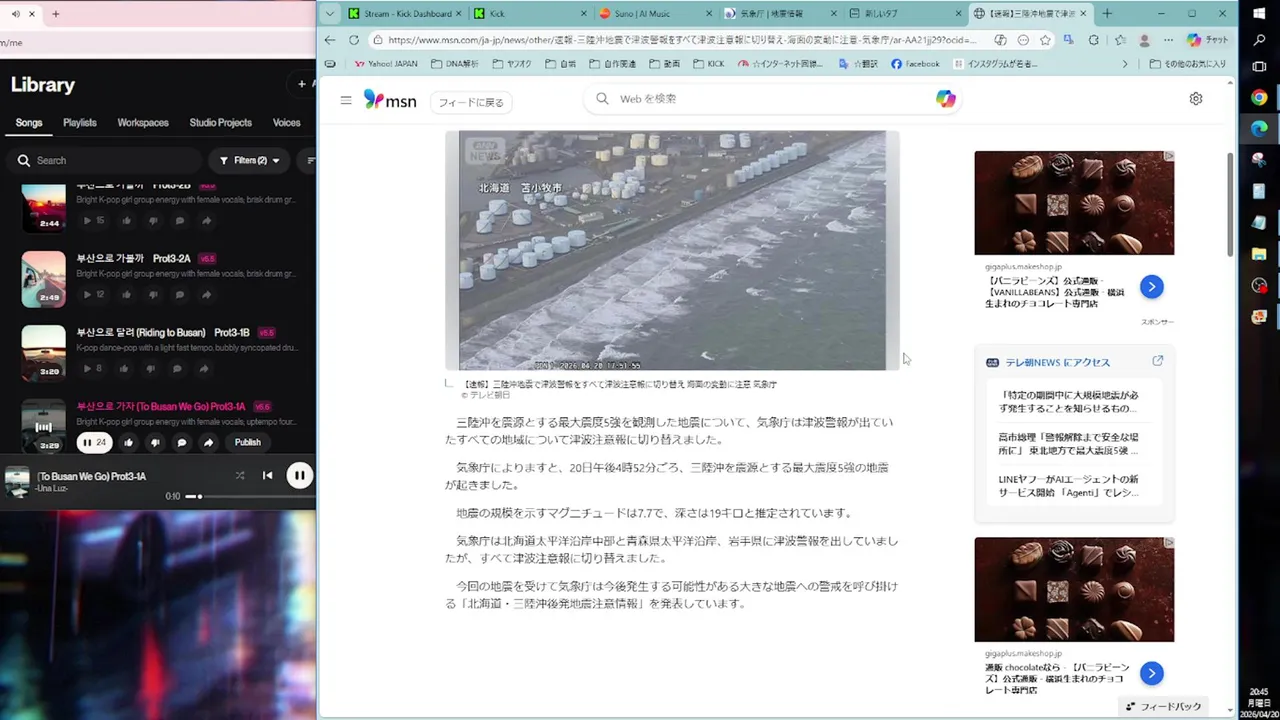Pause playback with the round player pause button
Screen dimensions: 1280x720
tap(299, 476)
